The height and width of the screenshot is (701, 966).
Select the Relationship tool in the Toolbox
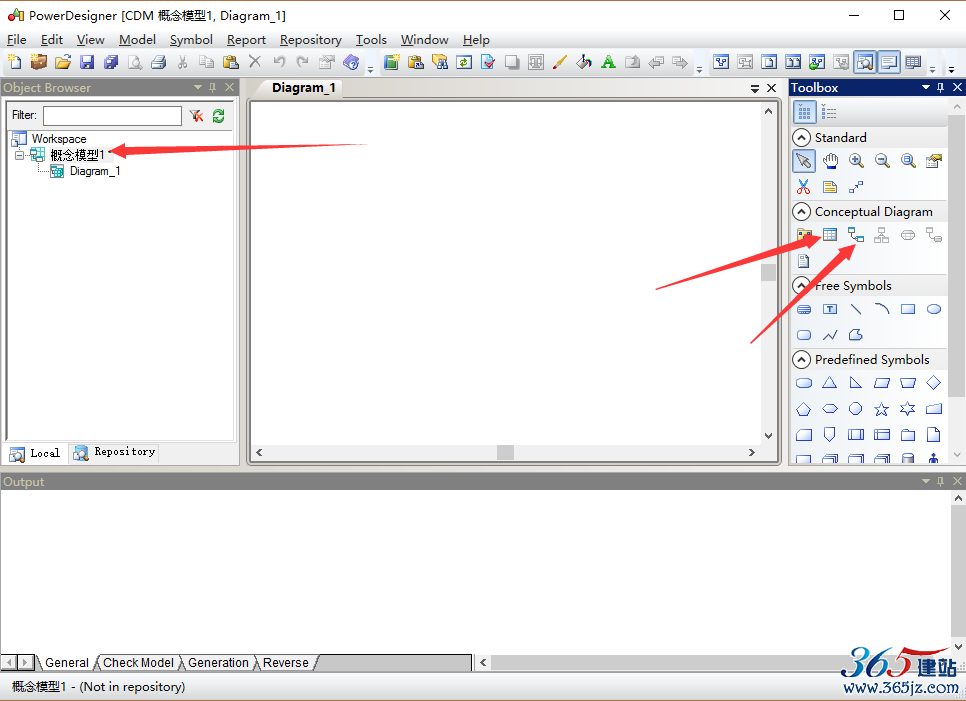click(x=856, y=235)
